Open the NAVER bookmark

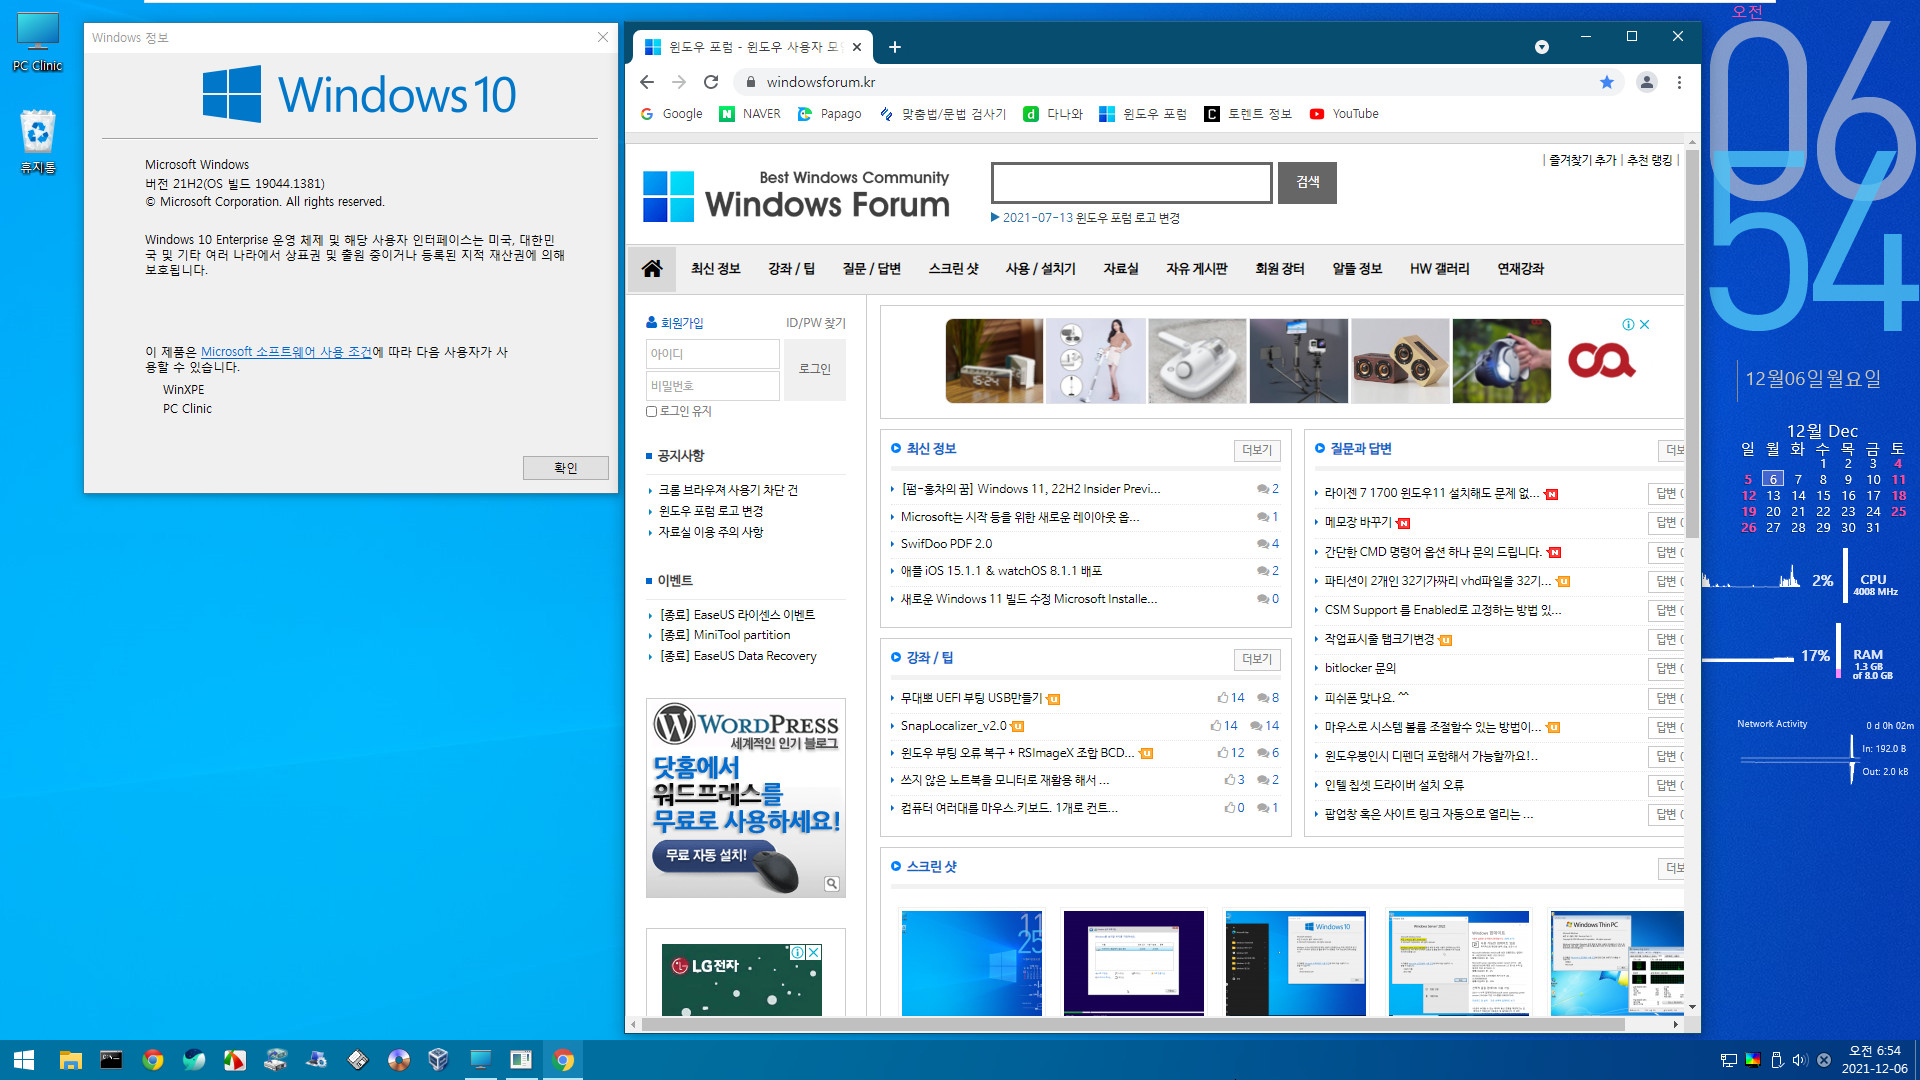[x=750, y=114]
